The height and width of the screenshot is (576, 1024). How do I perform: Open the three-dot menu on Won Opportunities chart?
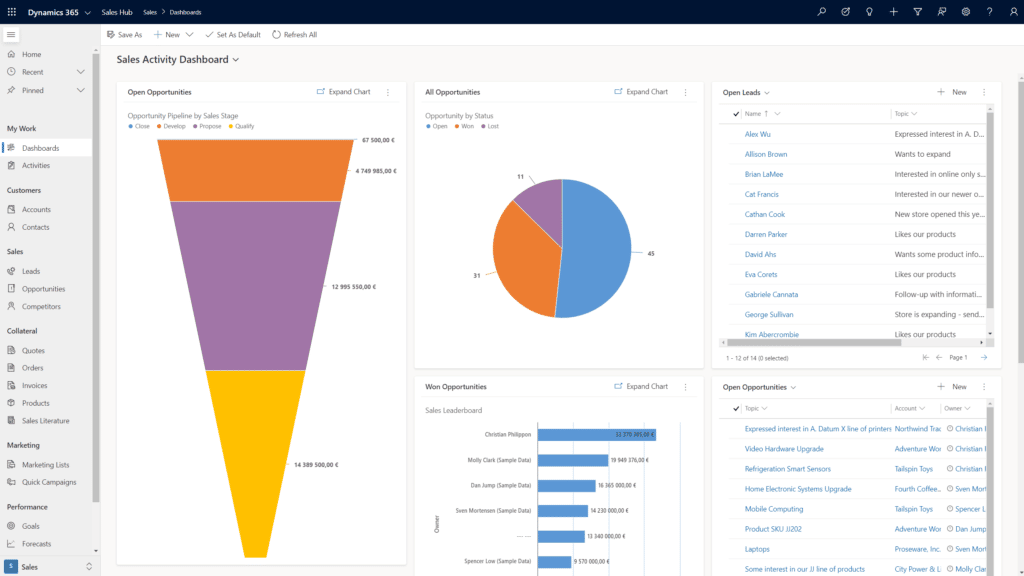point(686,387)
